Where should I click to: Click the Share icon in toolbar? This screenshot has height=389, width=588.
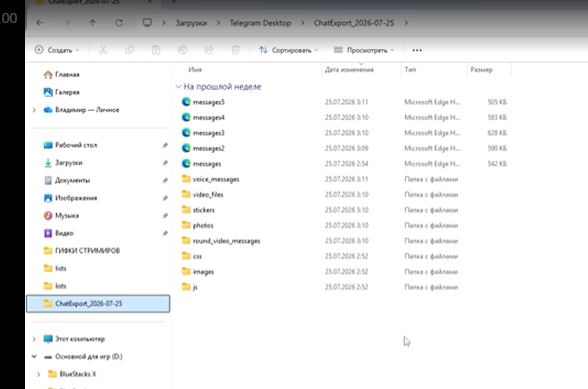click(209, 50)
